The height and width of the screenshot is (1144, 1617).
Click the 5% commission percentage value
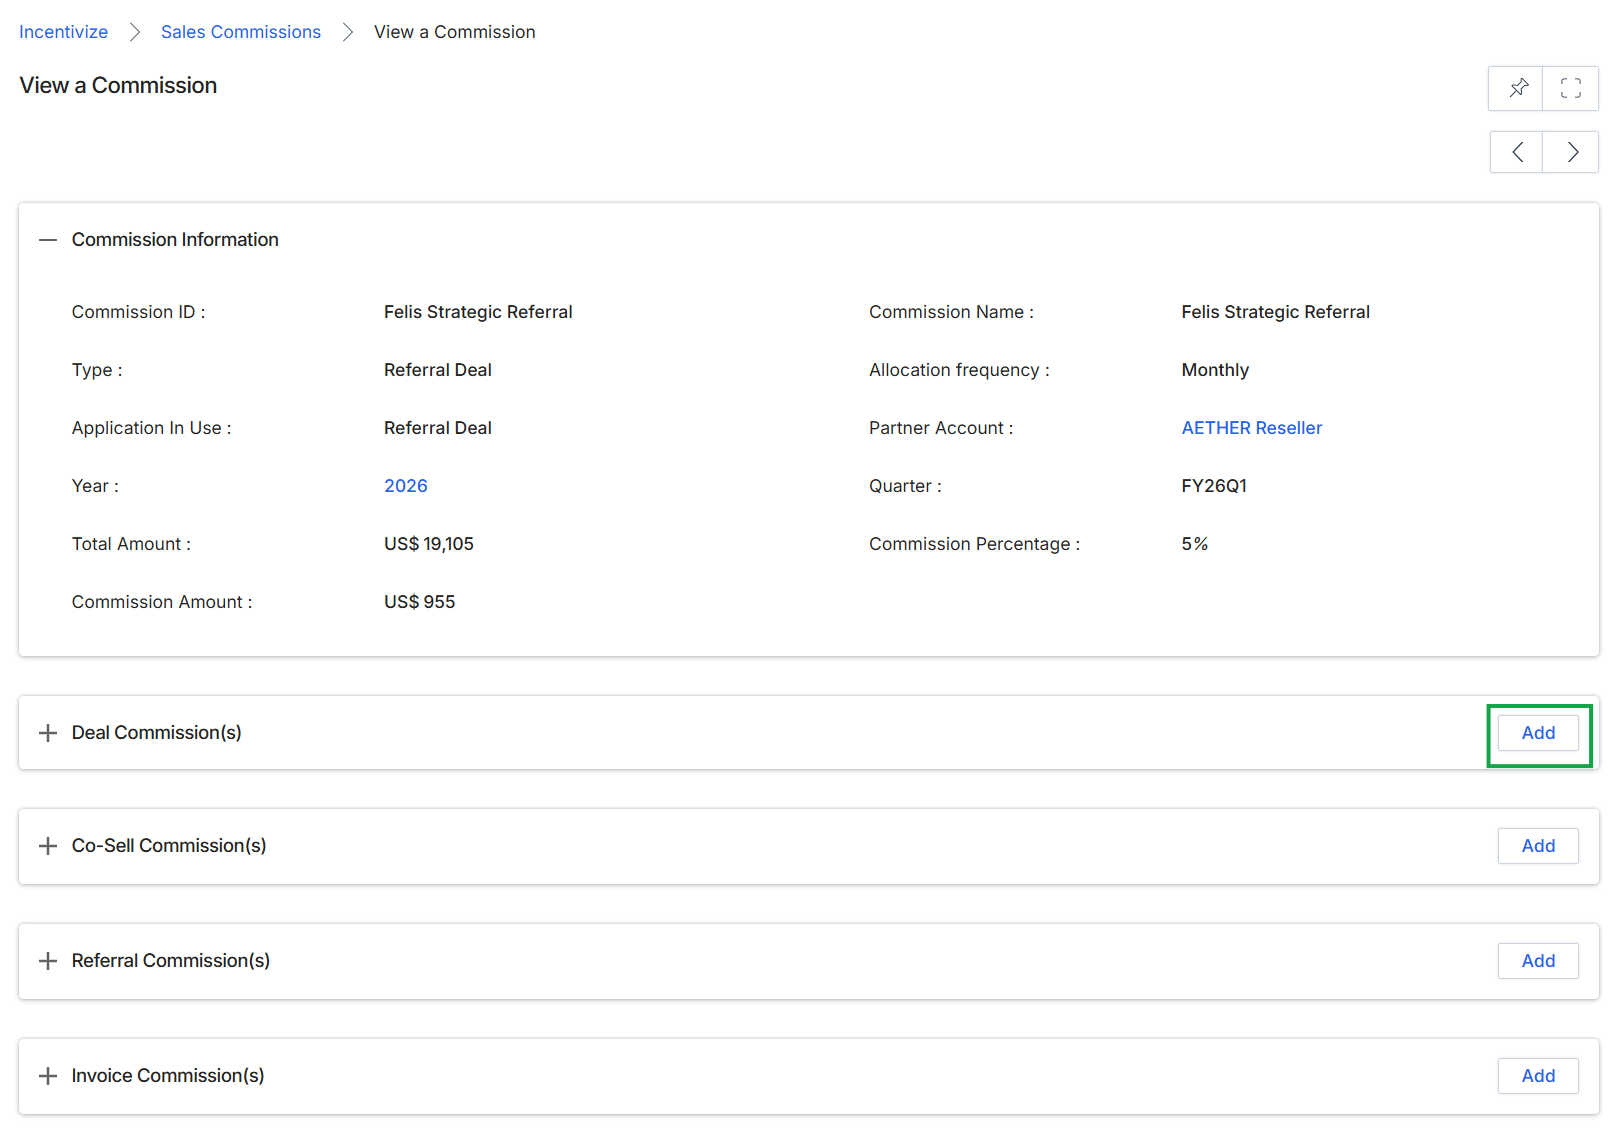(x=1195, y=544)
